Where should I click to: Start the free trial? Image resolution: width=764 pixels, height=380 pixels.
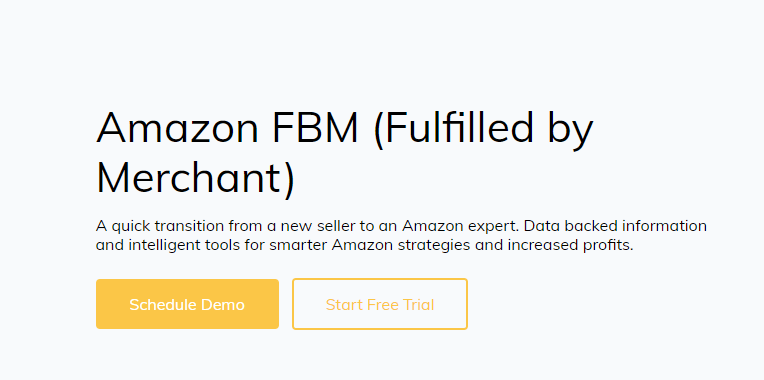[380, 304]
